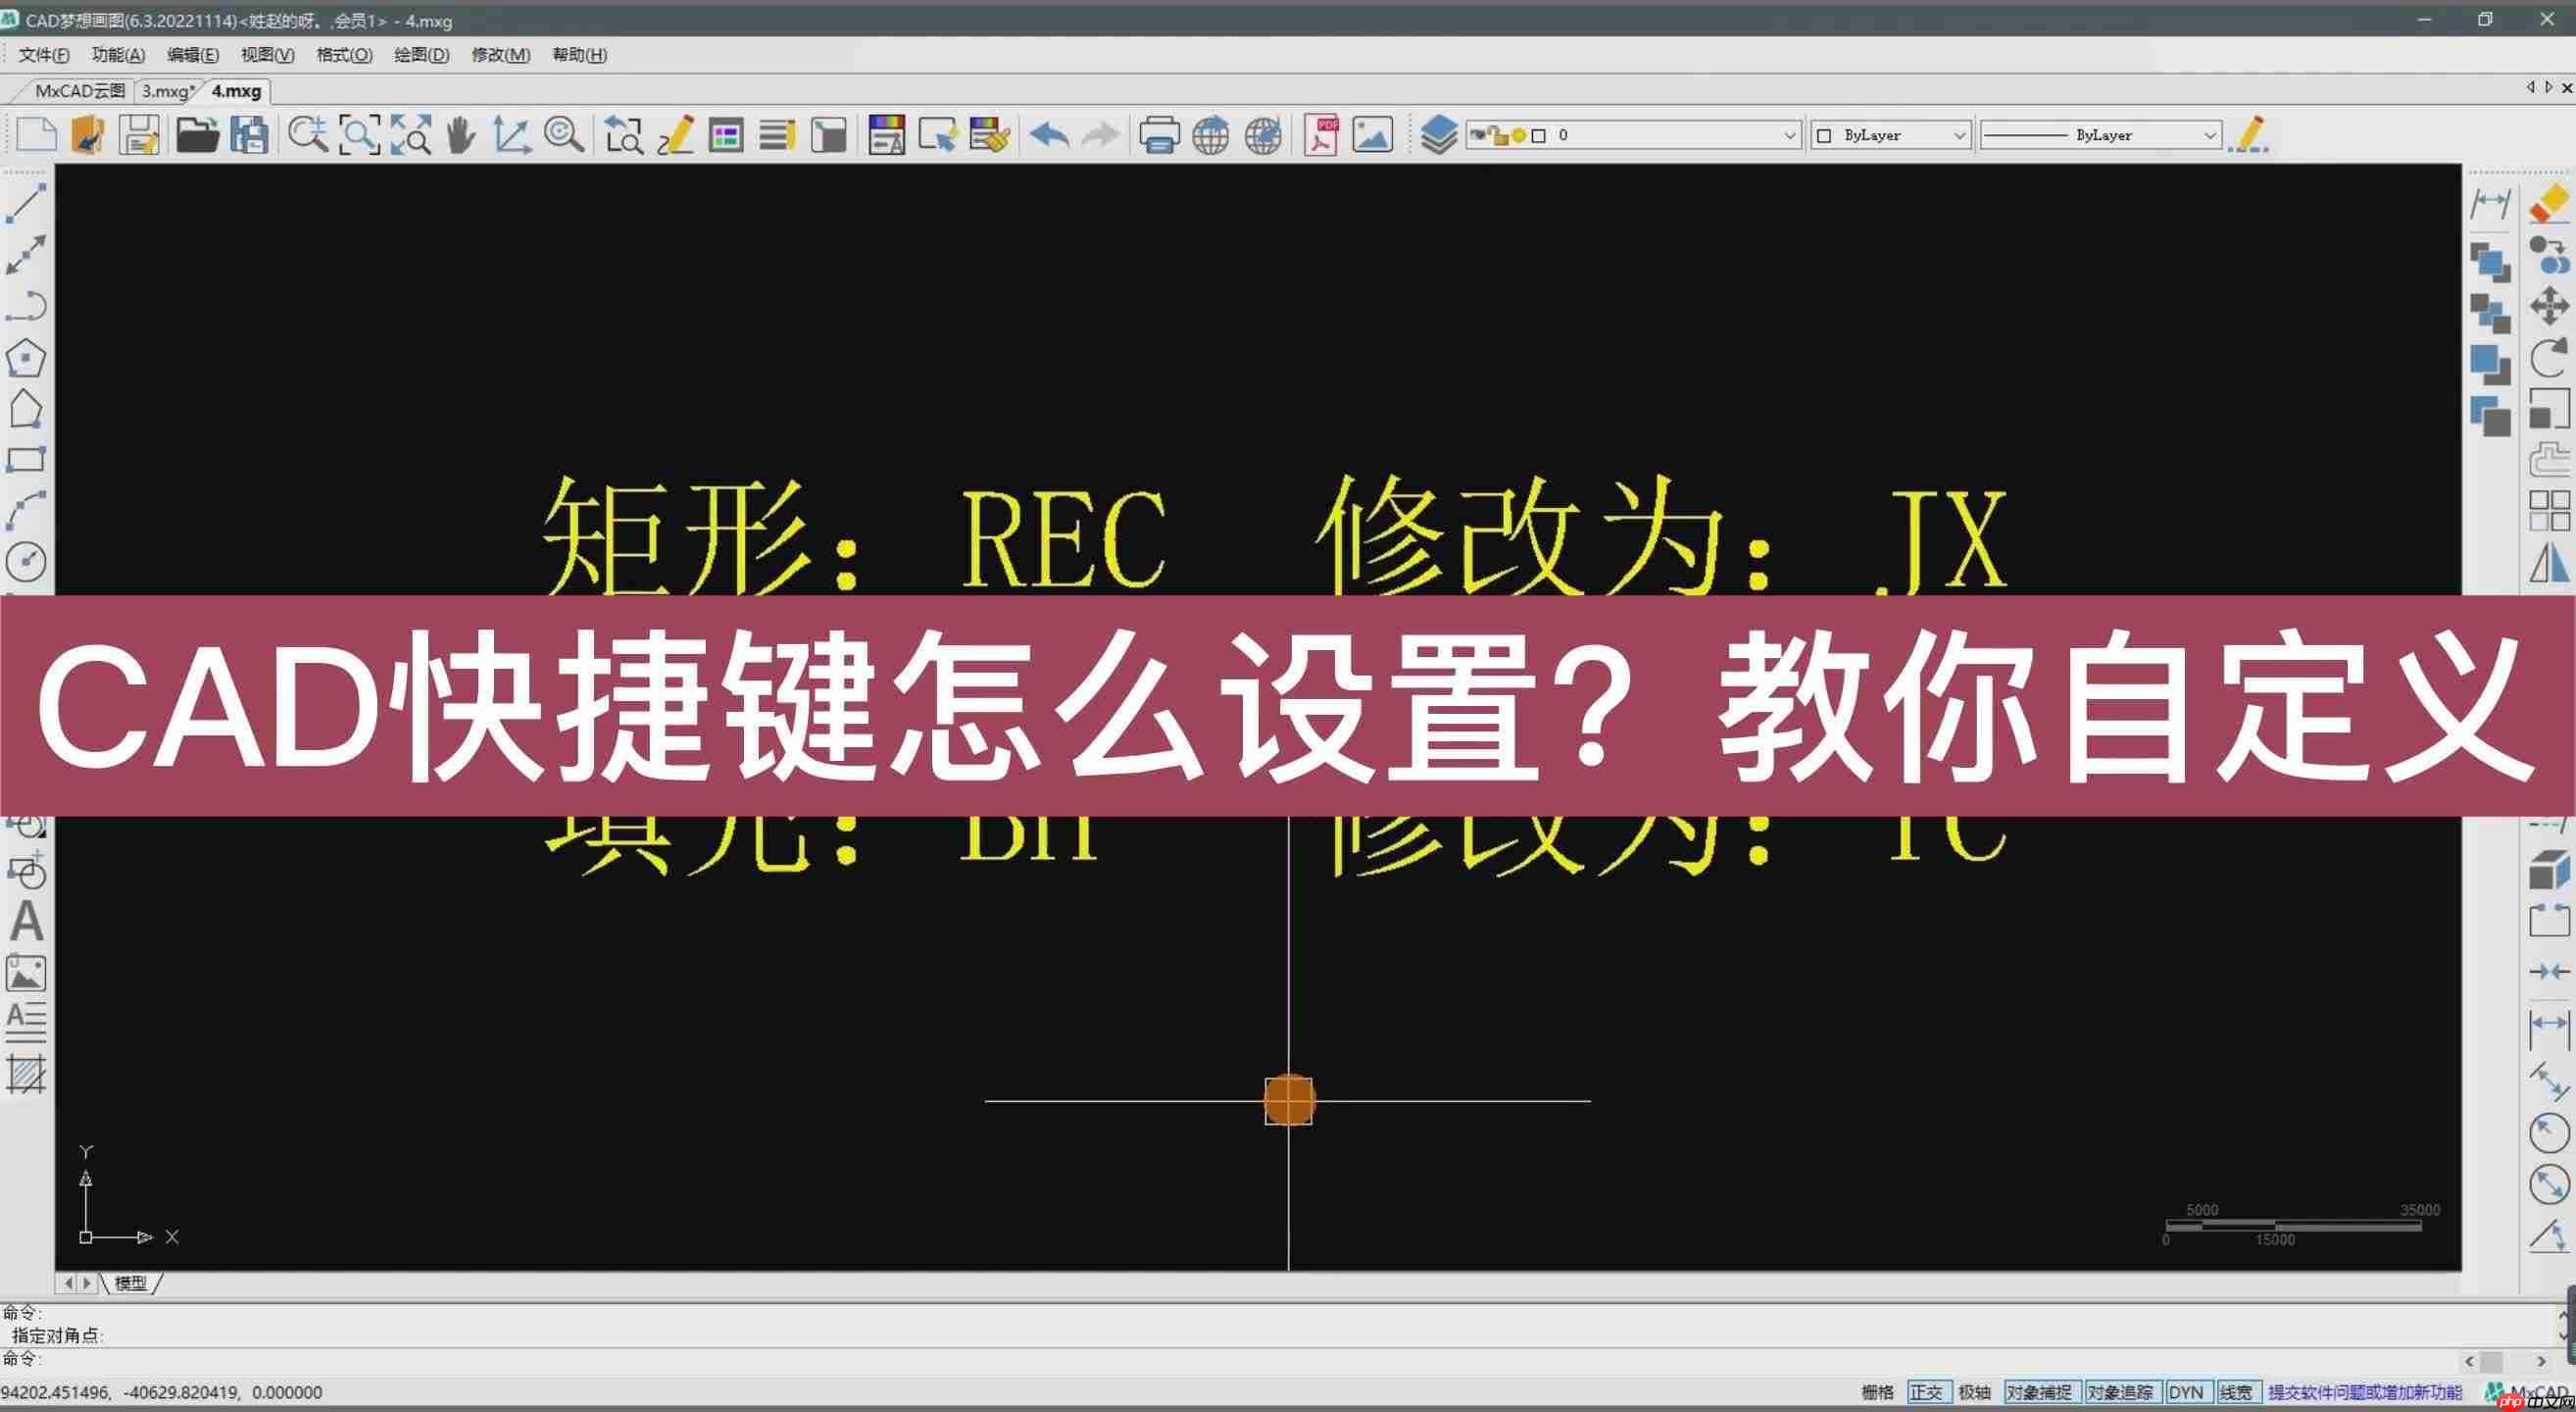2576x1412 pixels.
Task: Open the layer manager stack icon
Action: 1438,135
